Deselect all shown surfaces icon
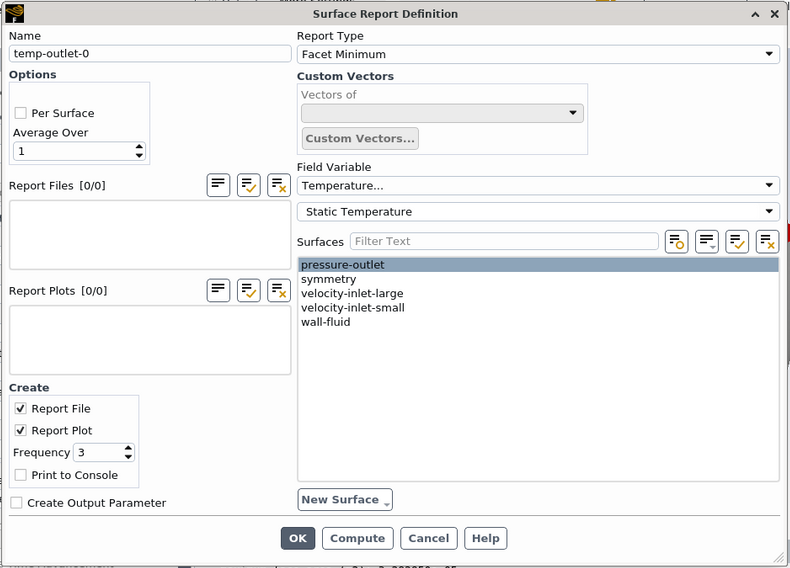This screenshot has width=790, height=568. click(x=767, y=241)
